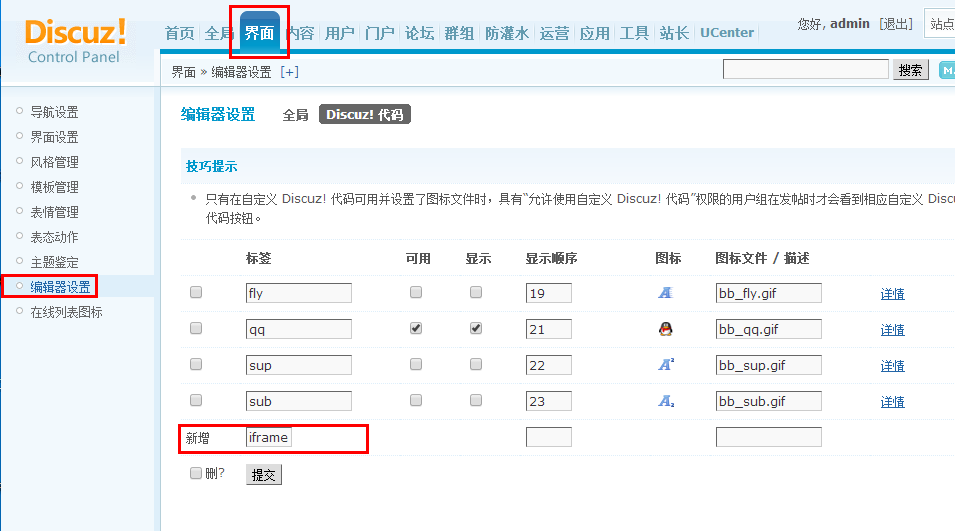Click the 提交 submit button
955x531 pixels.
click(264, 474)
